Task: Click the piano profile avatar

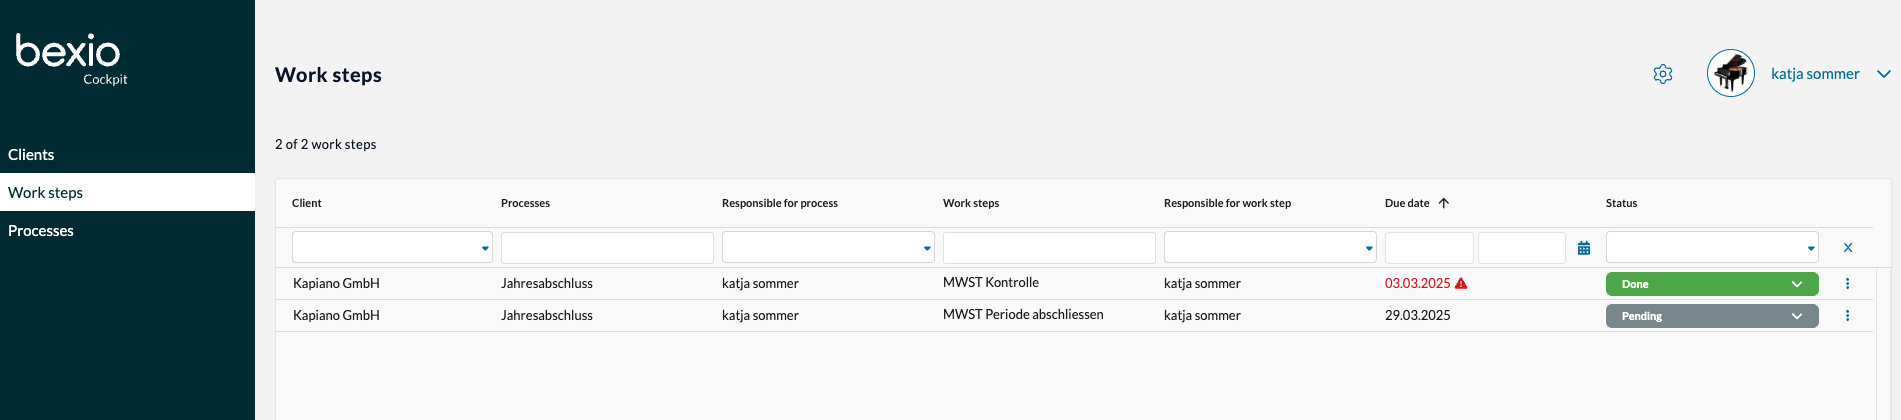Action: pyautogui.click(x=1730, y=74)
